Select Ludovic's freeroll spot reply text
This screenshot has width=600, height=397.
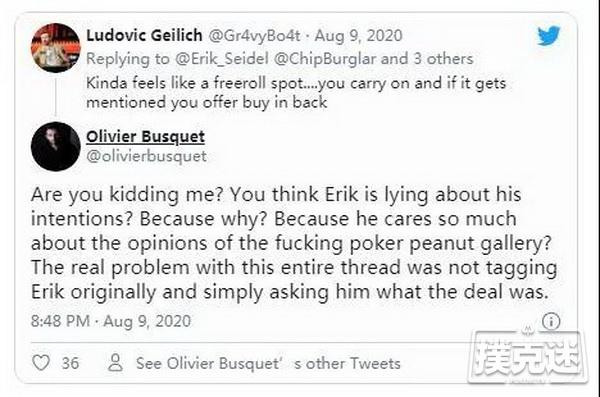tap(296, 93)
